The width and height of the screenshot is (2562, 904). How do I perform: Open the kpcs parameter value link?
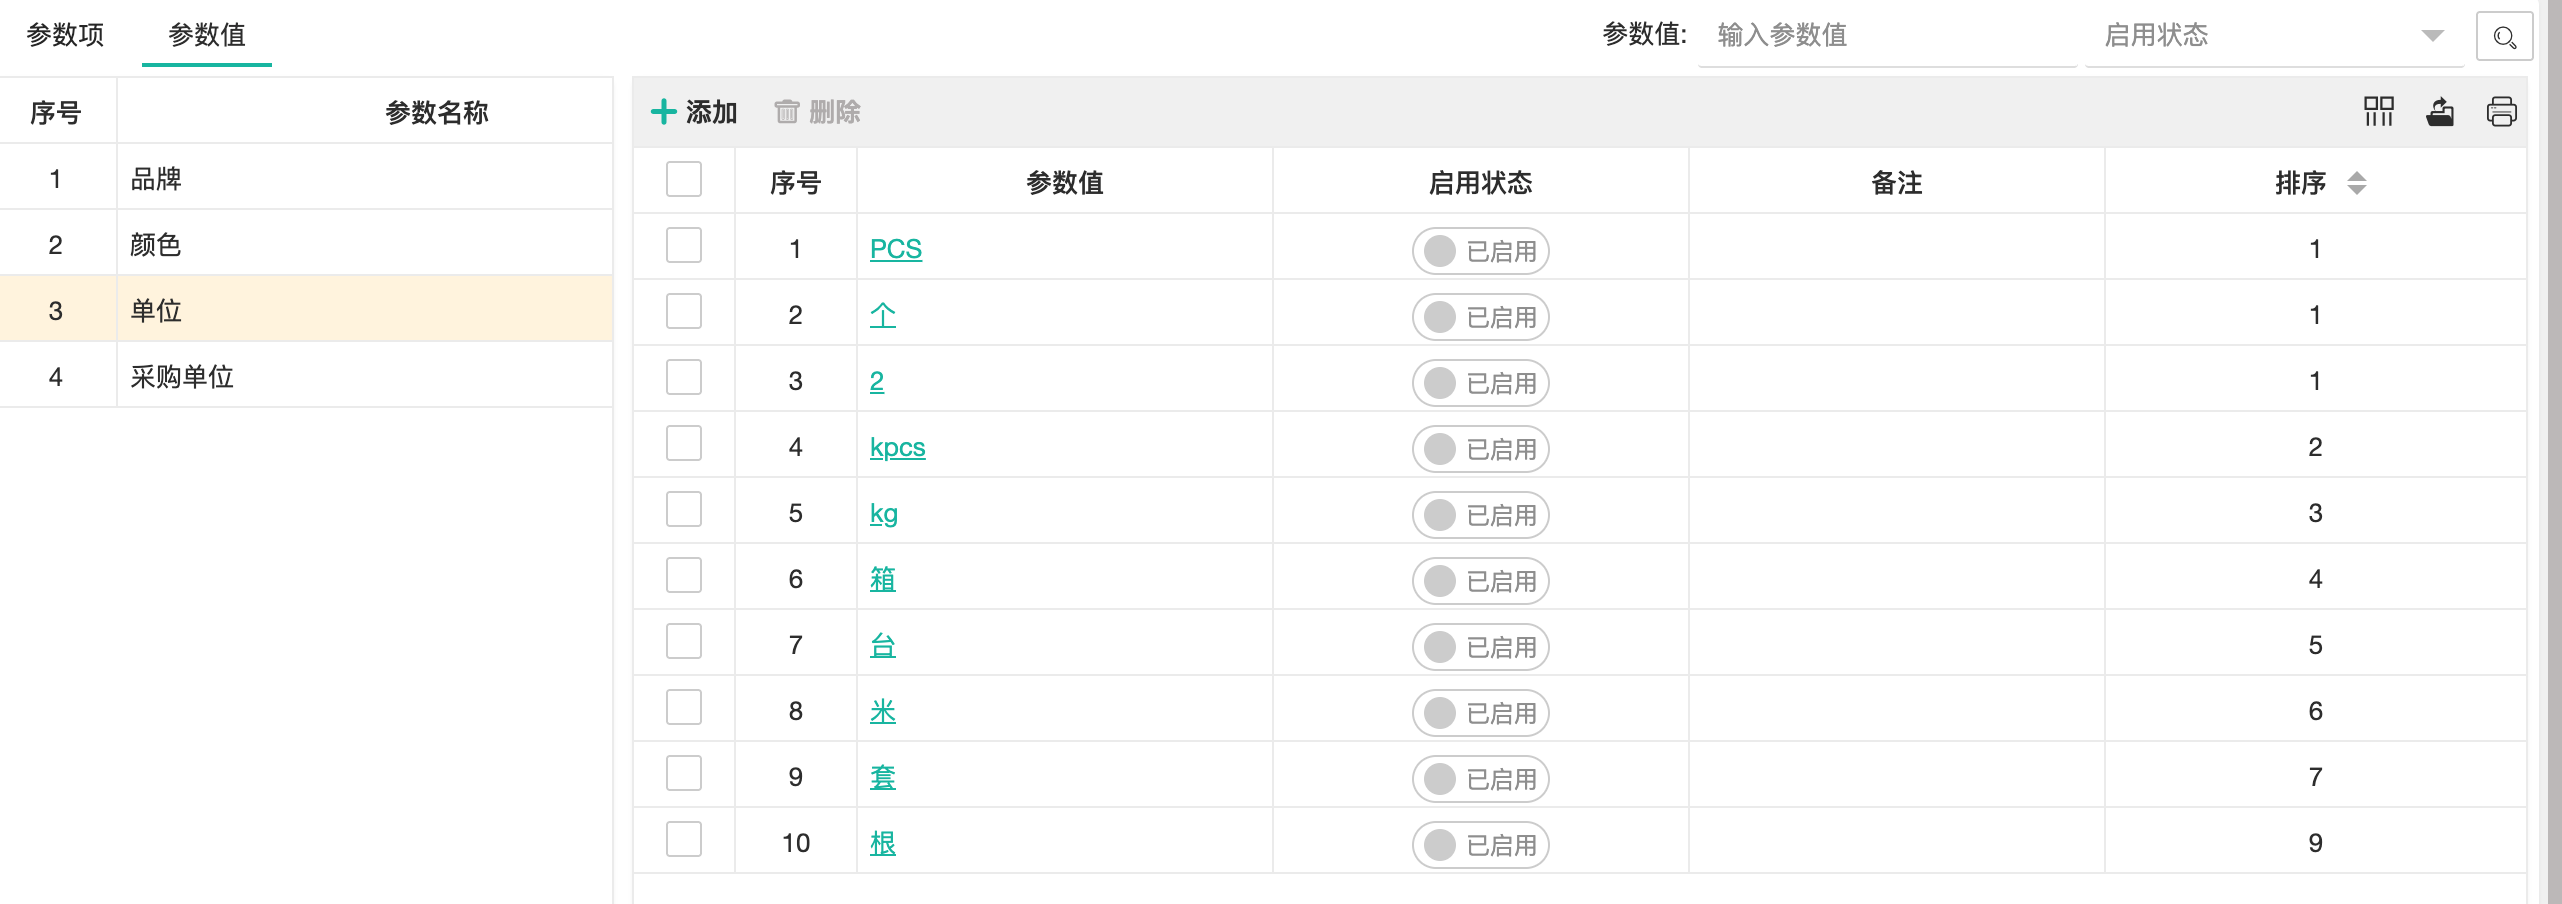click(897, 447)
